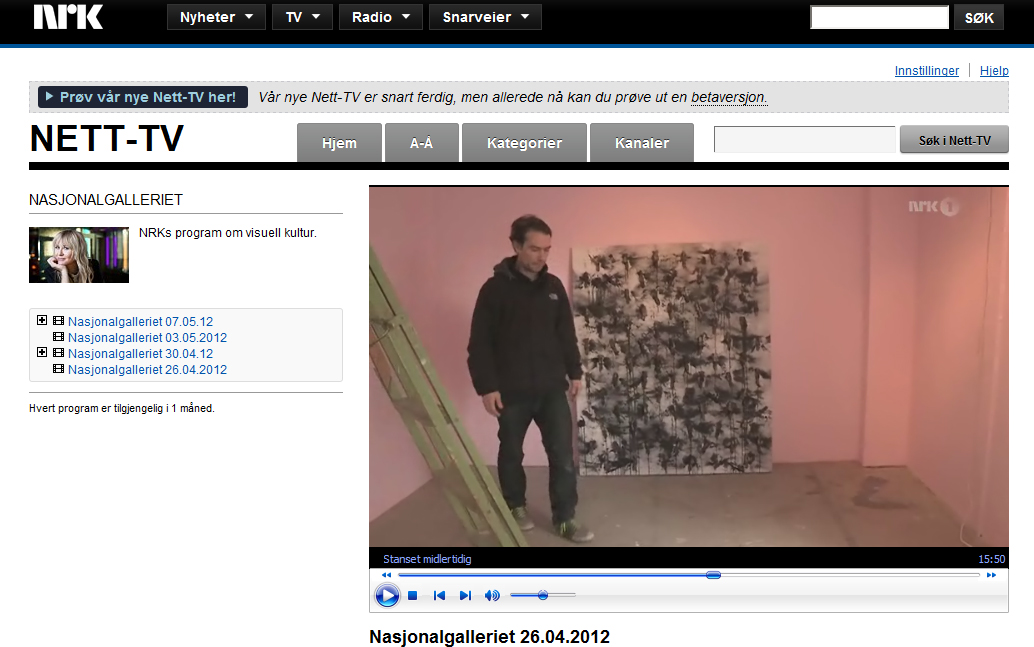Open the Hjelp link
1034x647 pixels.
(x=994, y=71)
